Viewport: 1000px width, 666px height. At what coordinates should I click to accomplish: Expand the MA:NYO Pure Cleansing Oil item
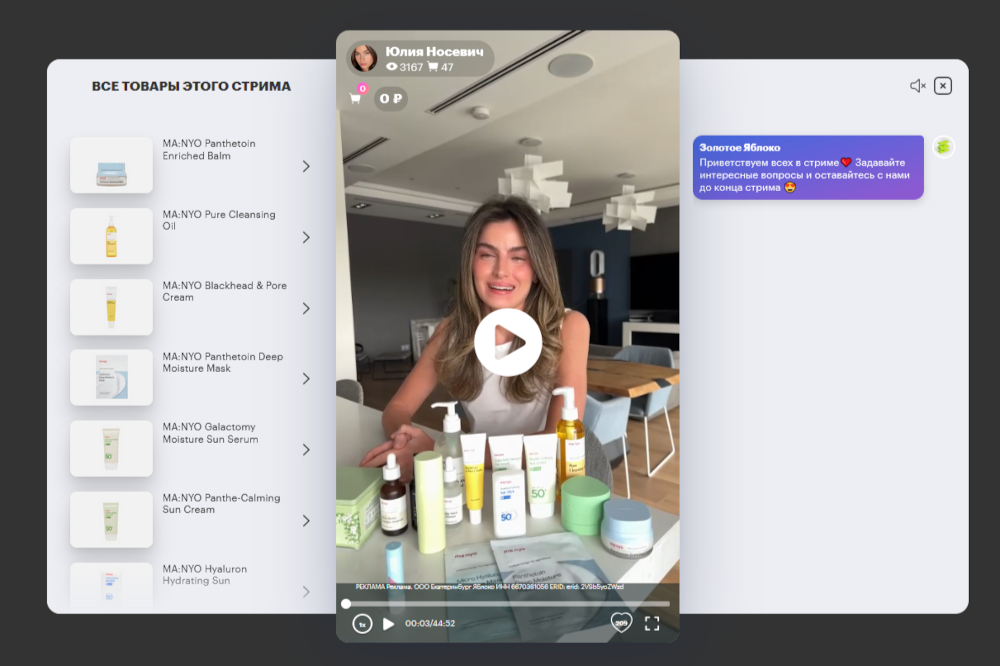[x=306, y=237]
